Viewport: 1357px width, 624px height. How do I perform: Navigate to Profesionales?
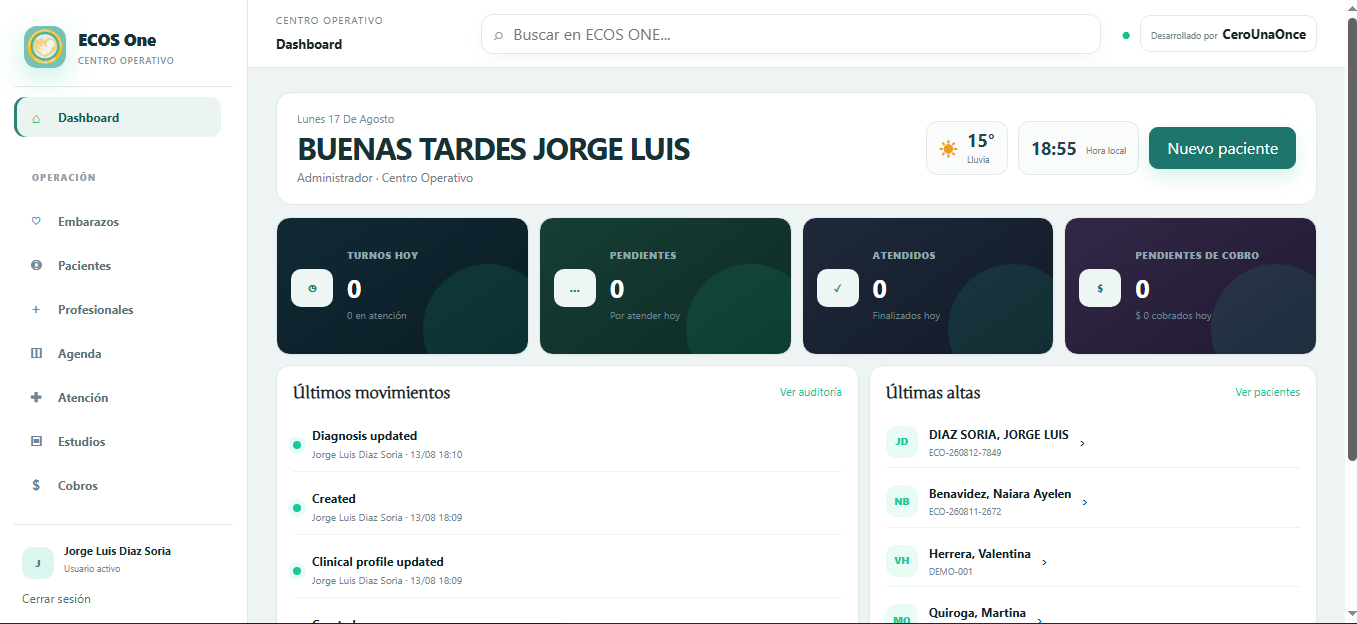pos(118,309)
